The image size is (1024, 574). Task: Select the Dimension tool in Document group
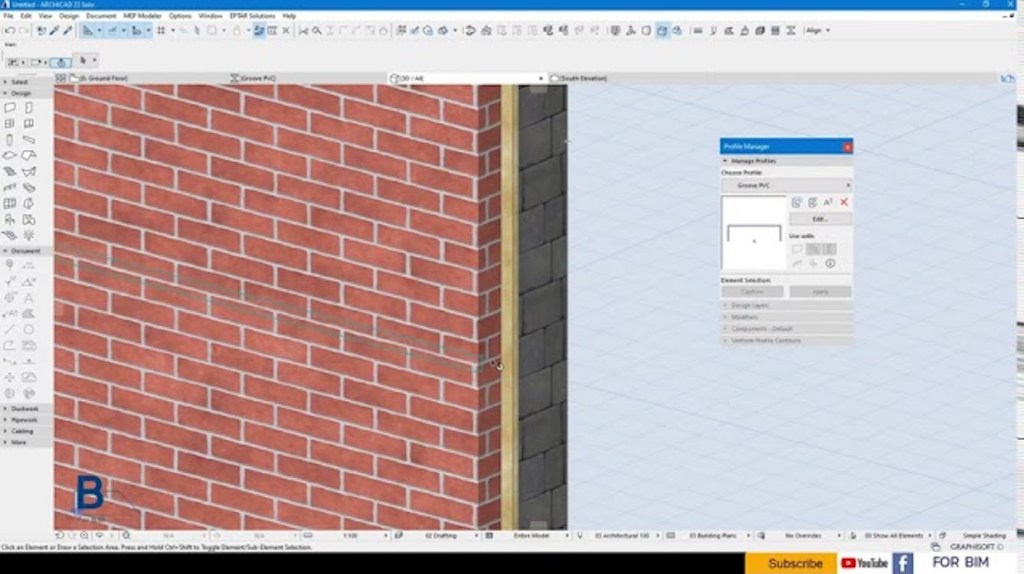[x=10, y=282]
